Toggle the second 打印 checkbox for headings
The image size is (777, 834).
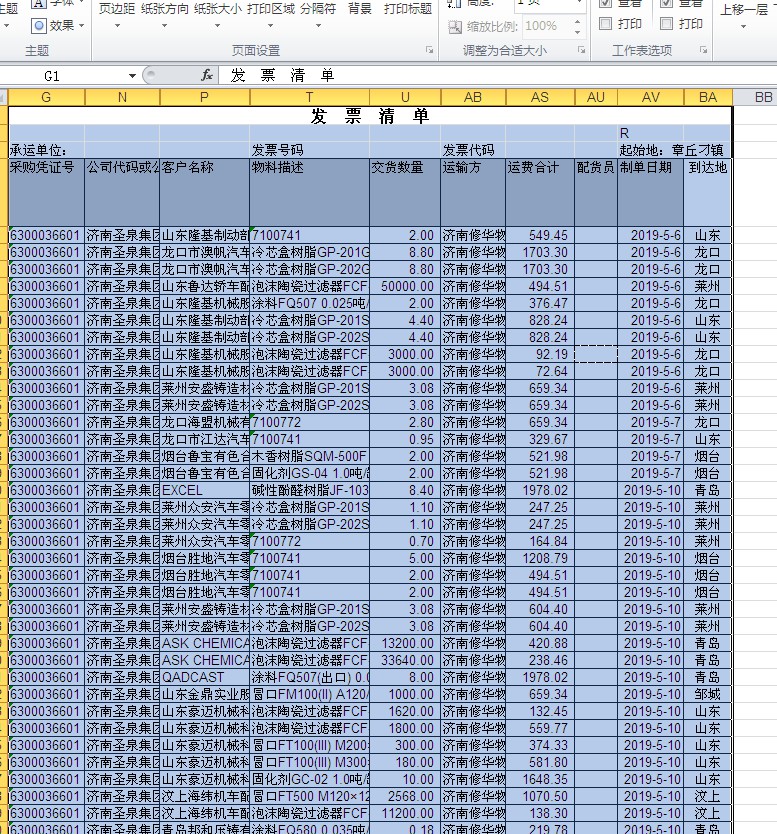(666, 24)
